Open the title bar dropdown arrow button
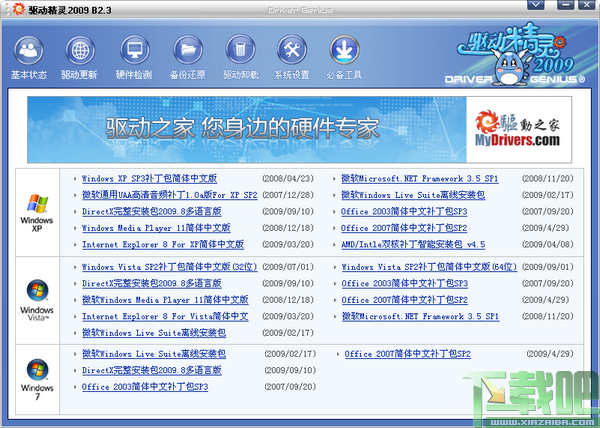Image resolution: width=600 pixels, height=428 pixels. [x=536, y=5]
